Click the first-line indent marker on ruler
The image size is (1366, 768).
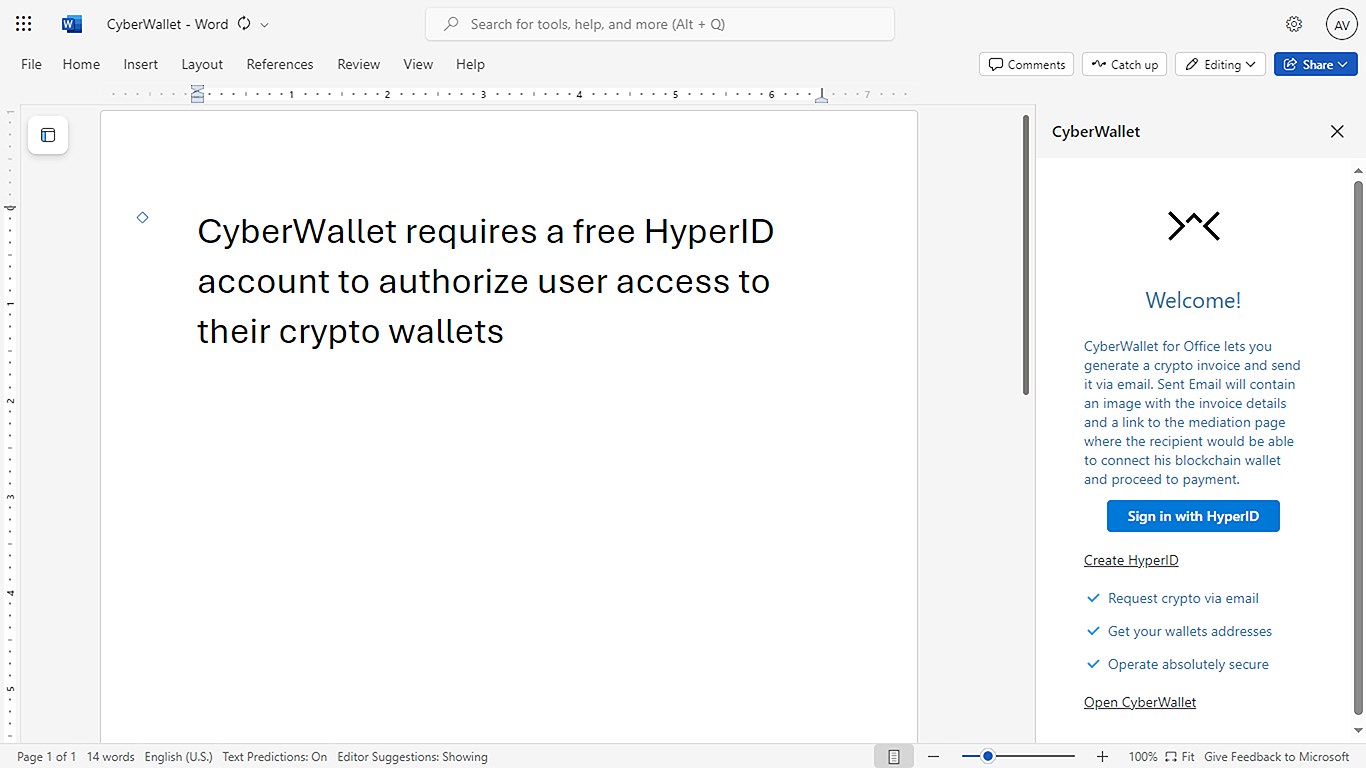[197, 90]
